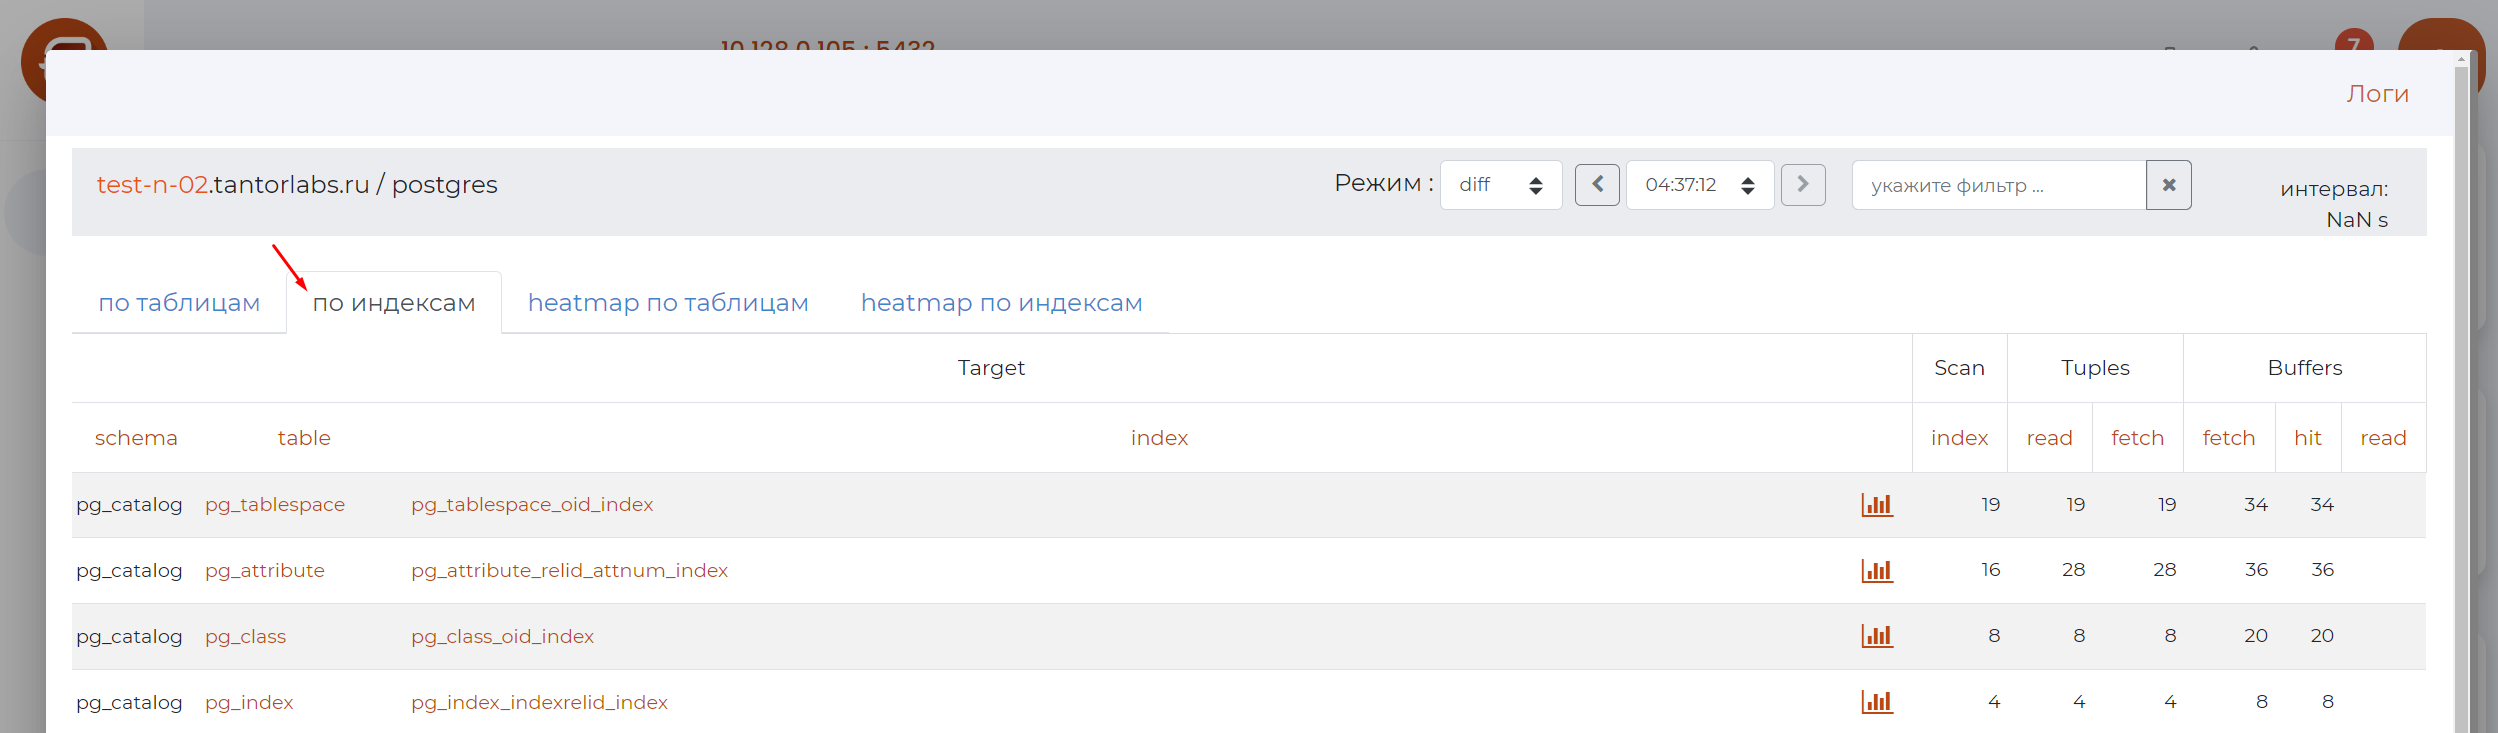Go to previous time snapshot arrow
Viewport: 2498px width, 733px height.
point(1597,185)
